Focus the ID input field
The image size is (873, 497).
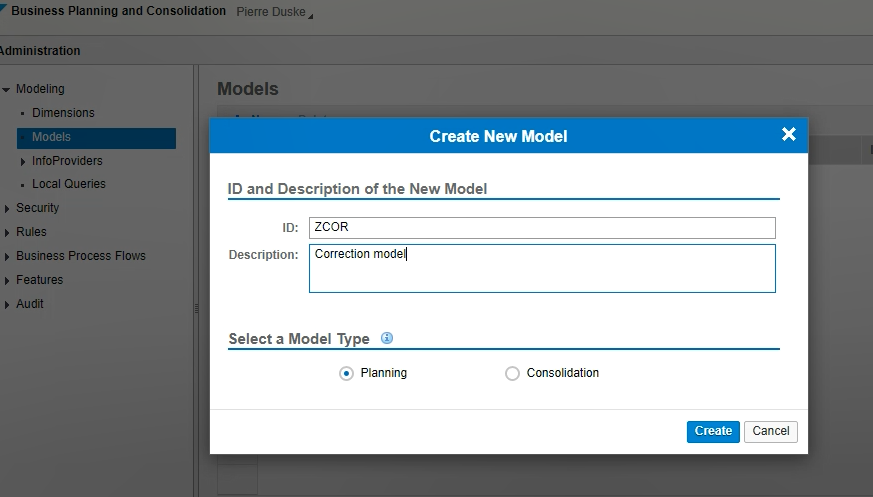coord(542,228)
